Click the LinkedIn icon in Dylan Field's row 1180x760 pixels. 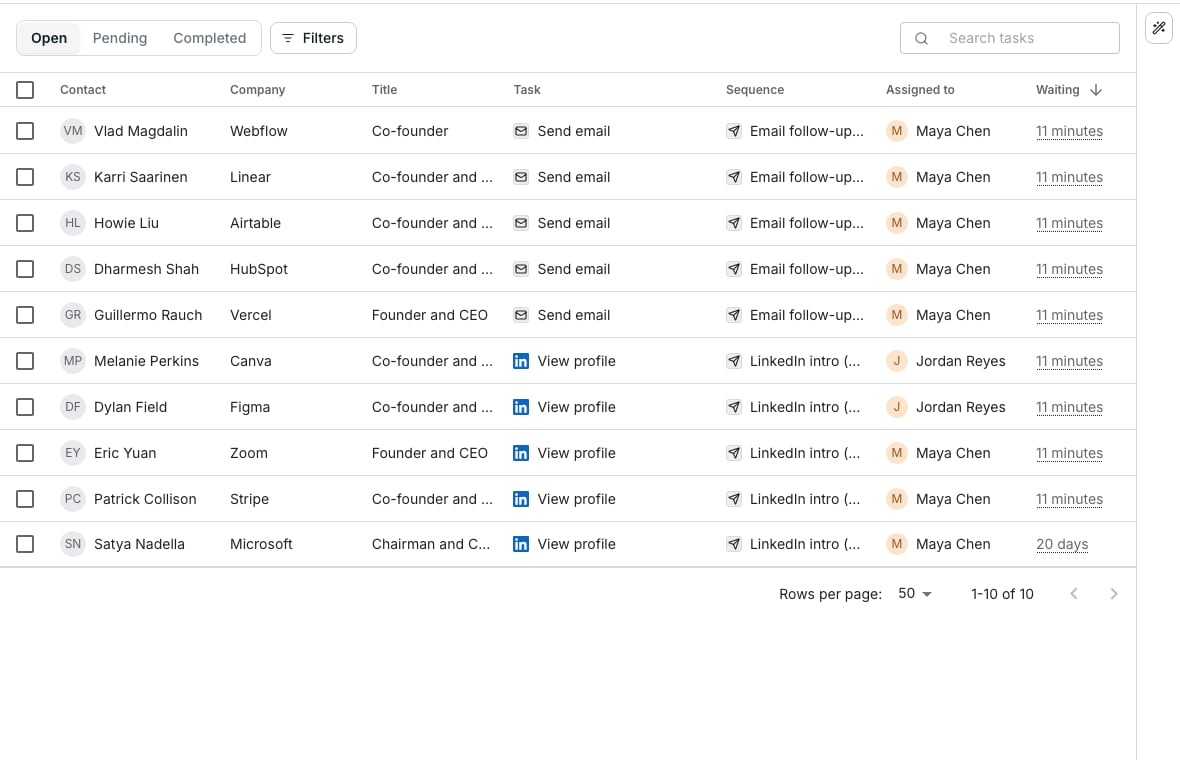tap(521, 407)
